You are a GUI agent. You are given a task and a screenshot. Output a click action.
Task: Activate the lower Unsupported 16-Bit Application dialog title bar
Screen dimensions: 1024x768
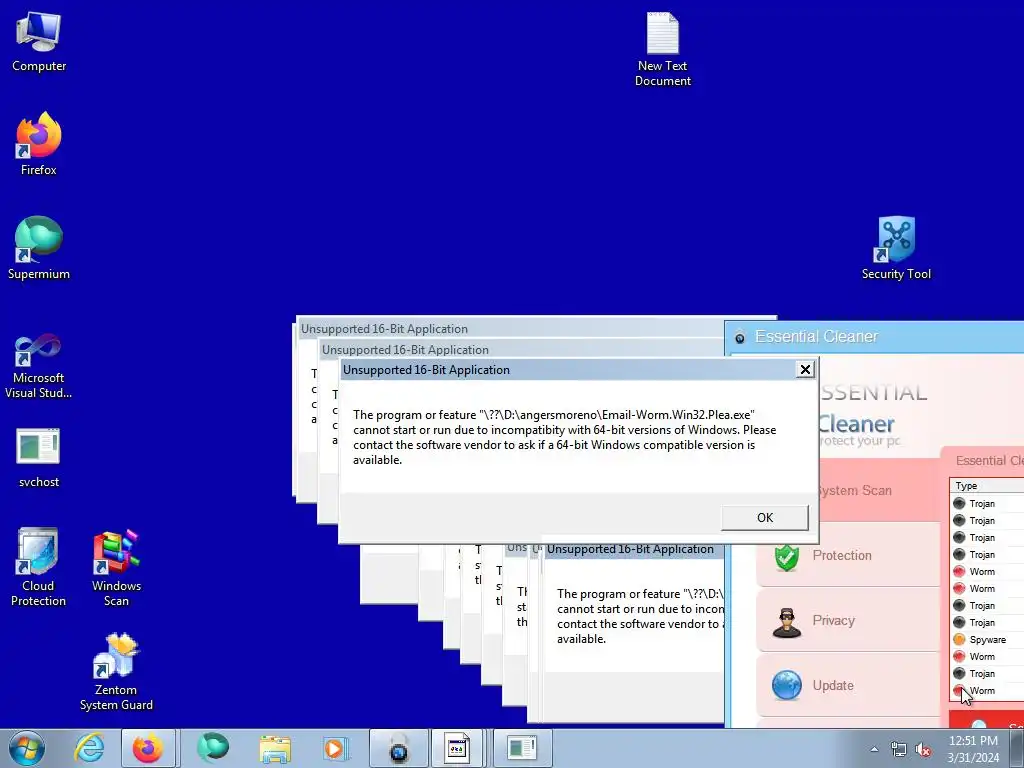[x=635, y=549]
